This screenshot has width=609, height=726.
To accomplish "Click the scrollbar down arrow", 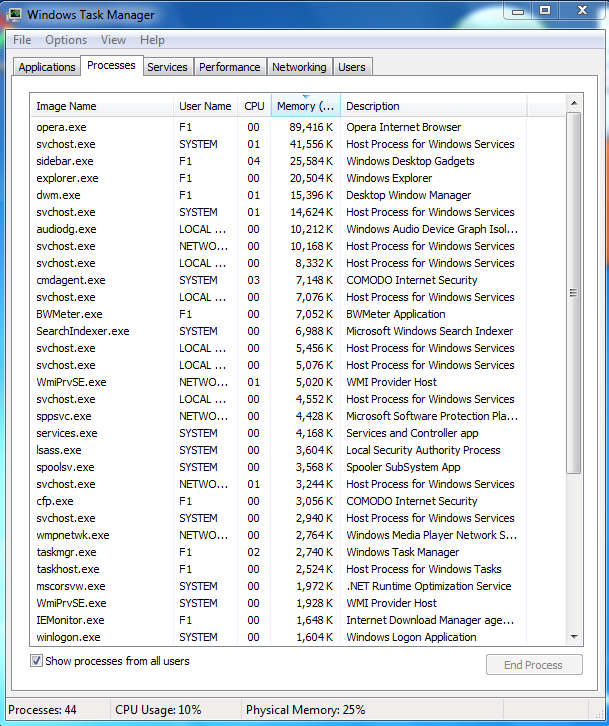I will click(574, 637).
